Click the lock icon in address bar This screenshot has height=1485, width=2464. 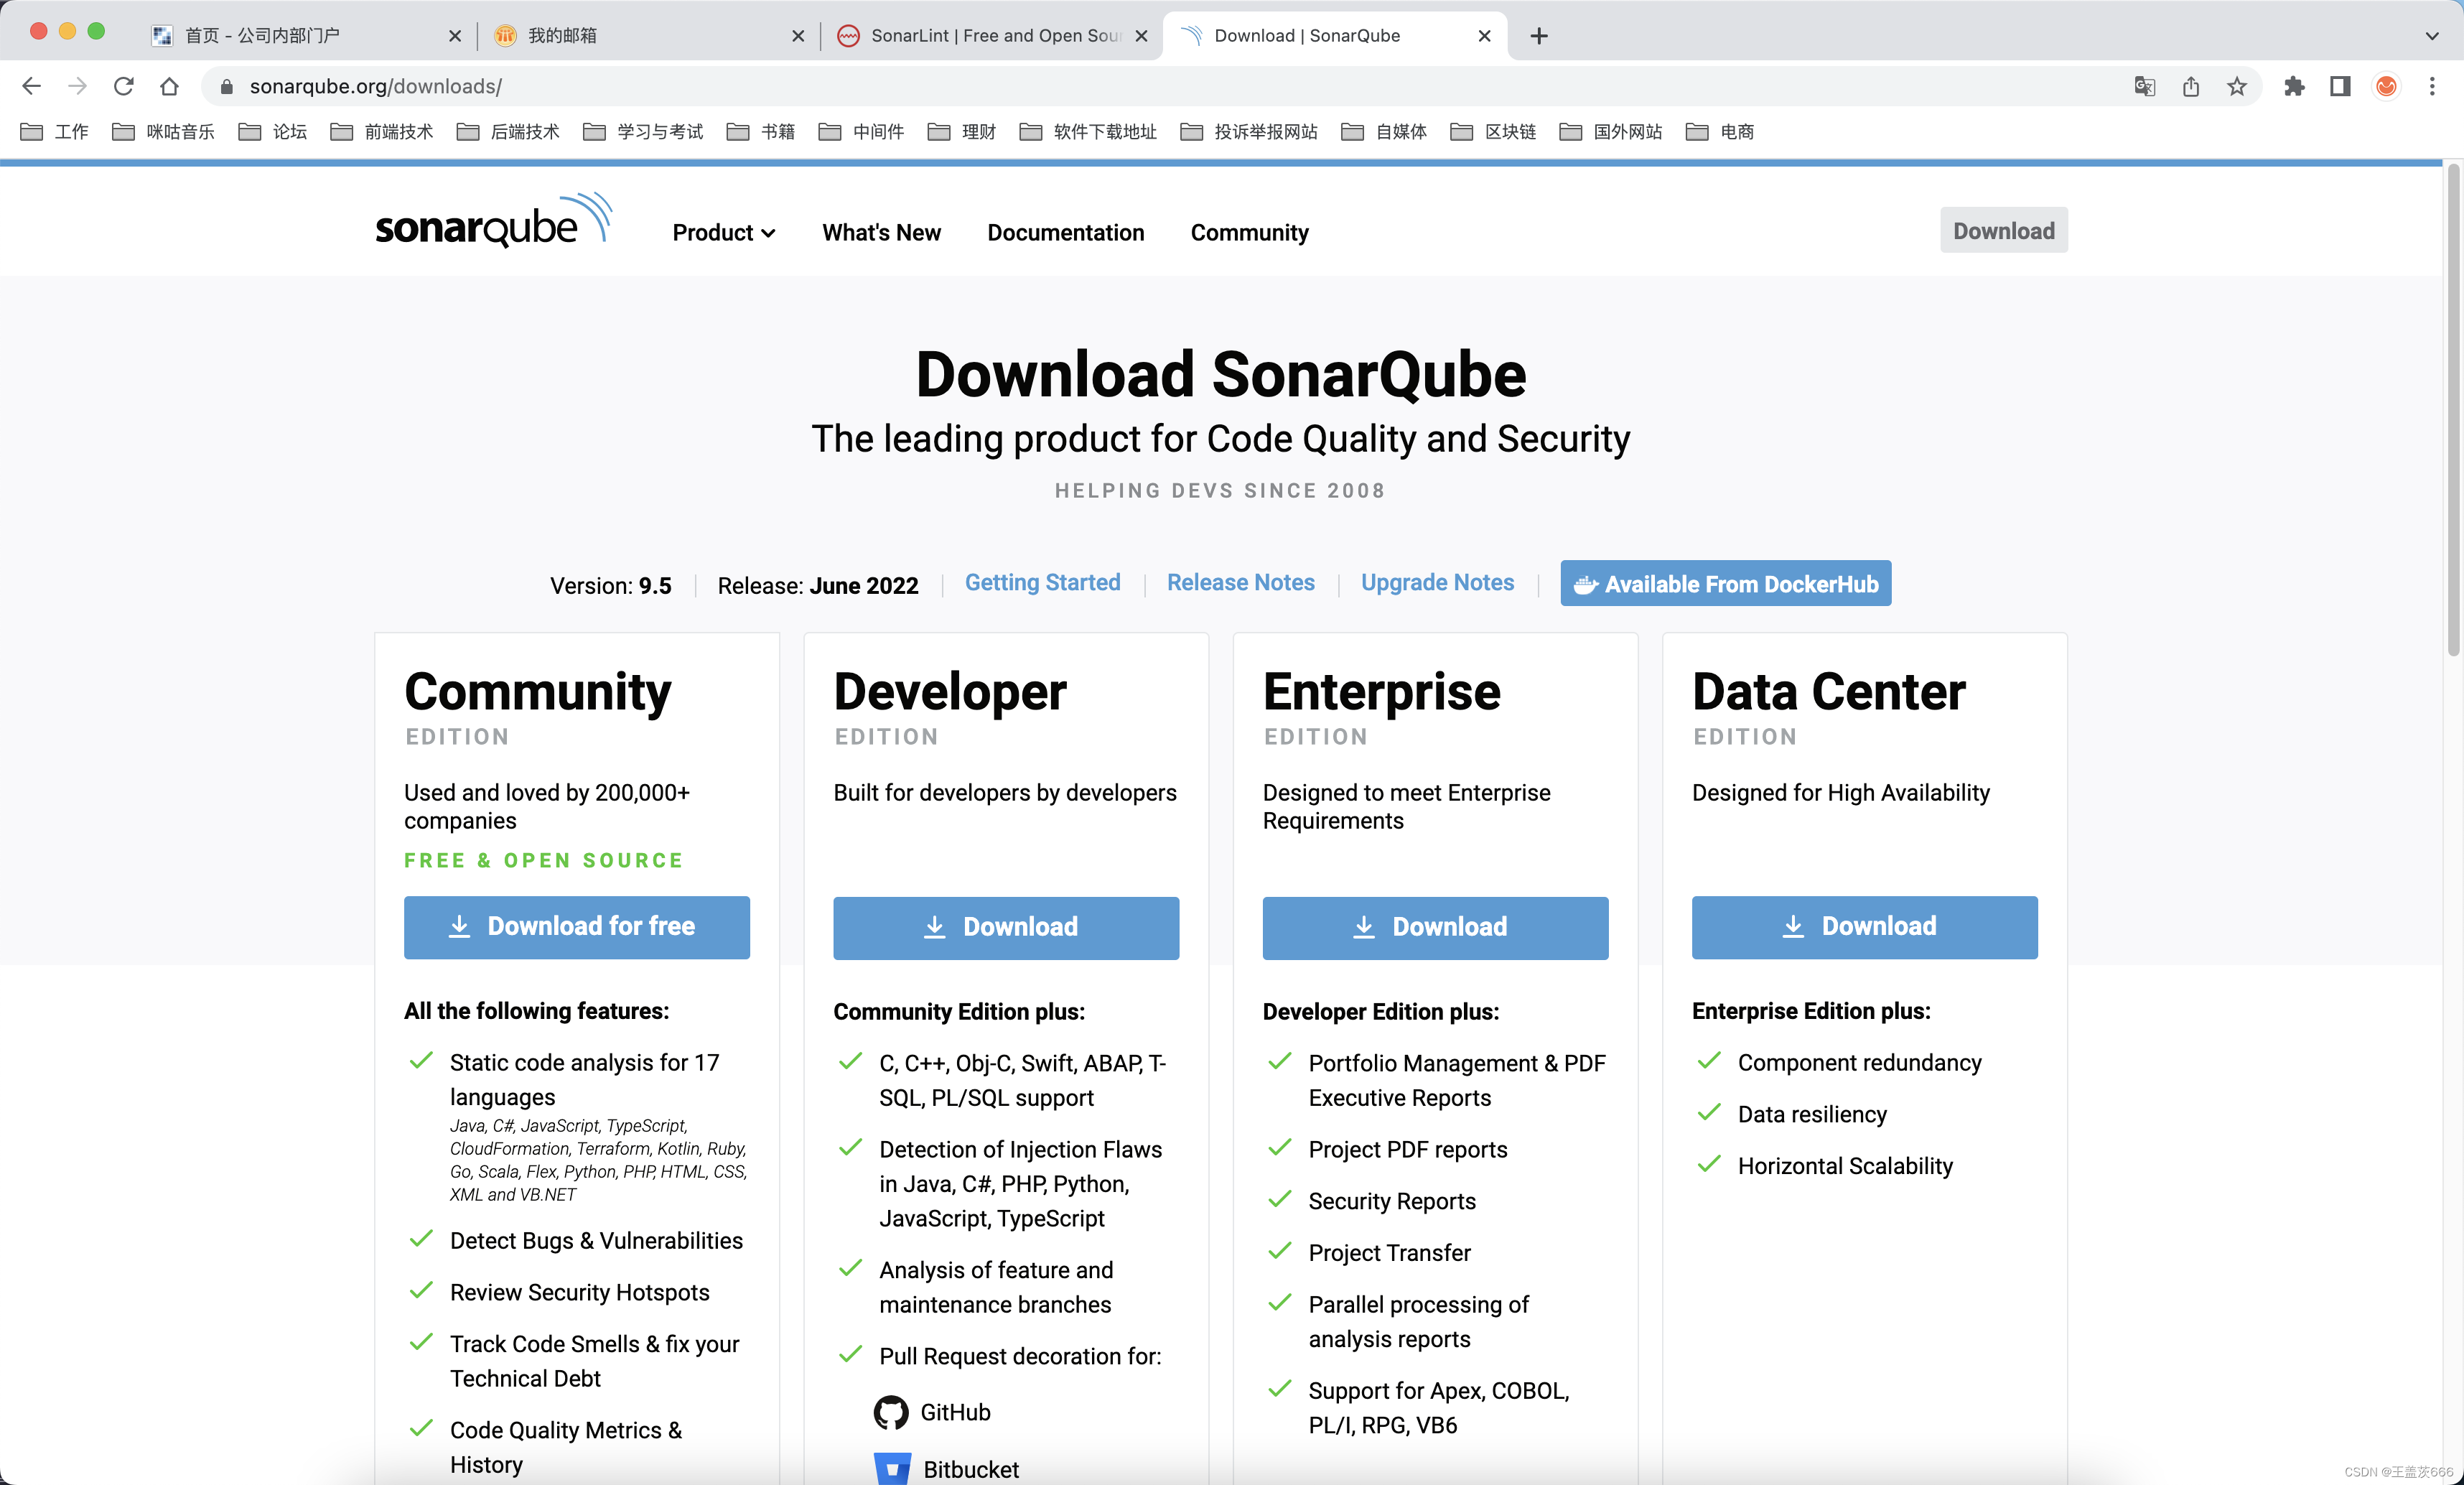(226, 87)
